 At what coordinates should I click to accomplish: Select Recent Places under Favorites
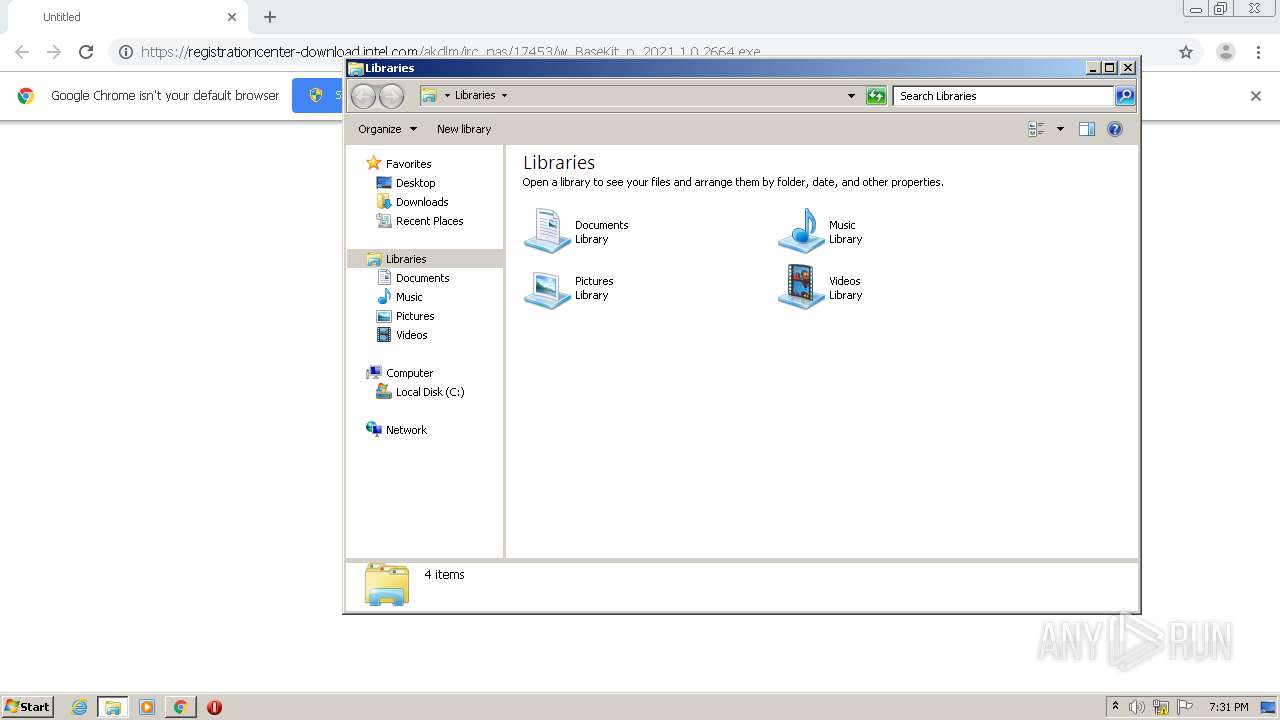tap(429, 221)
